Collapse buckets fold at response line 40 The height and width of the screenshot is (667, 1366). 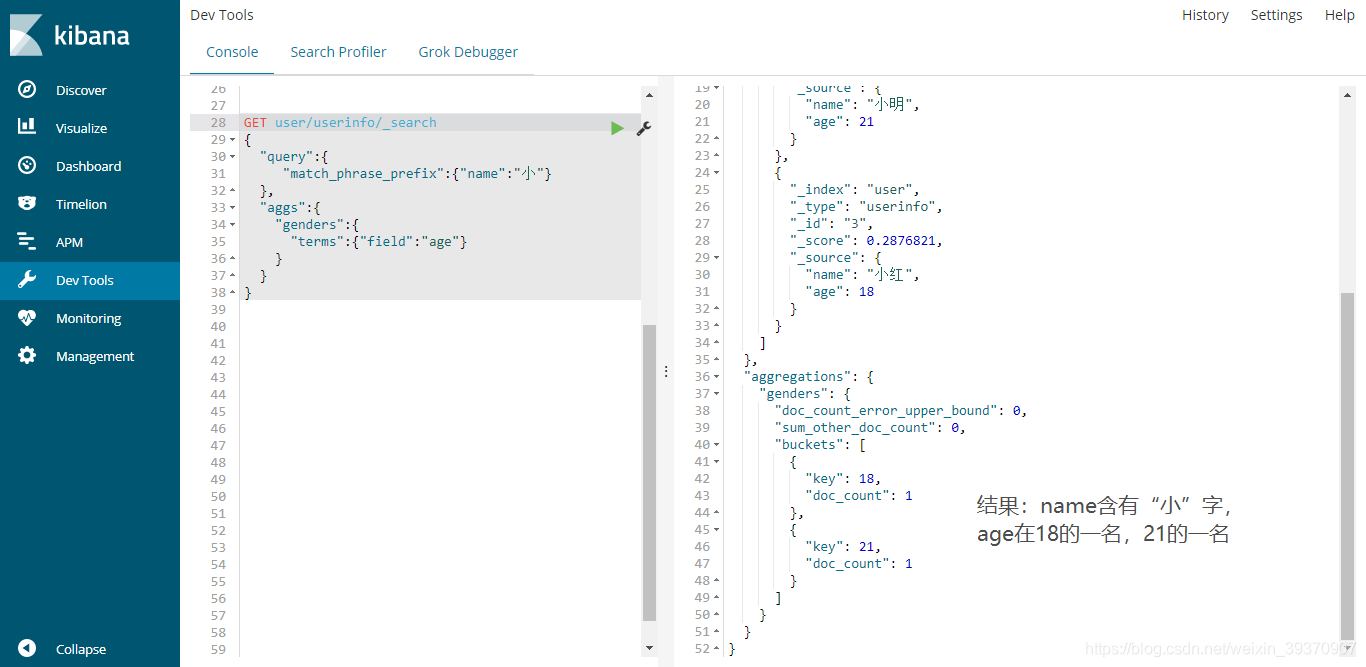pos(717,444)
